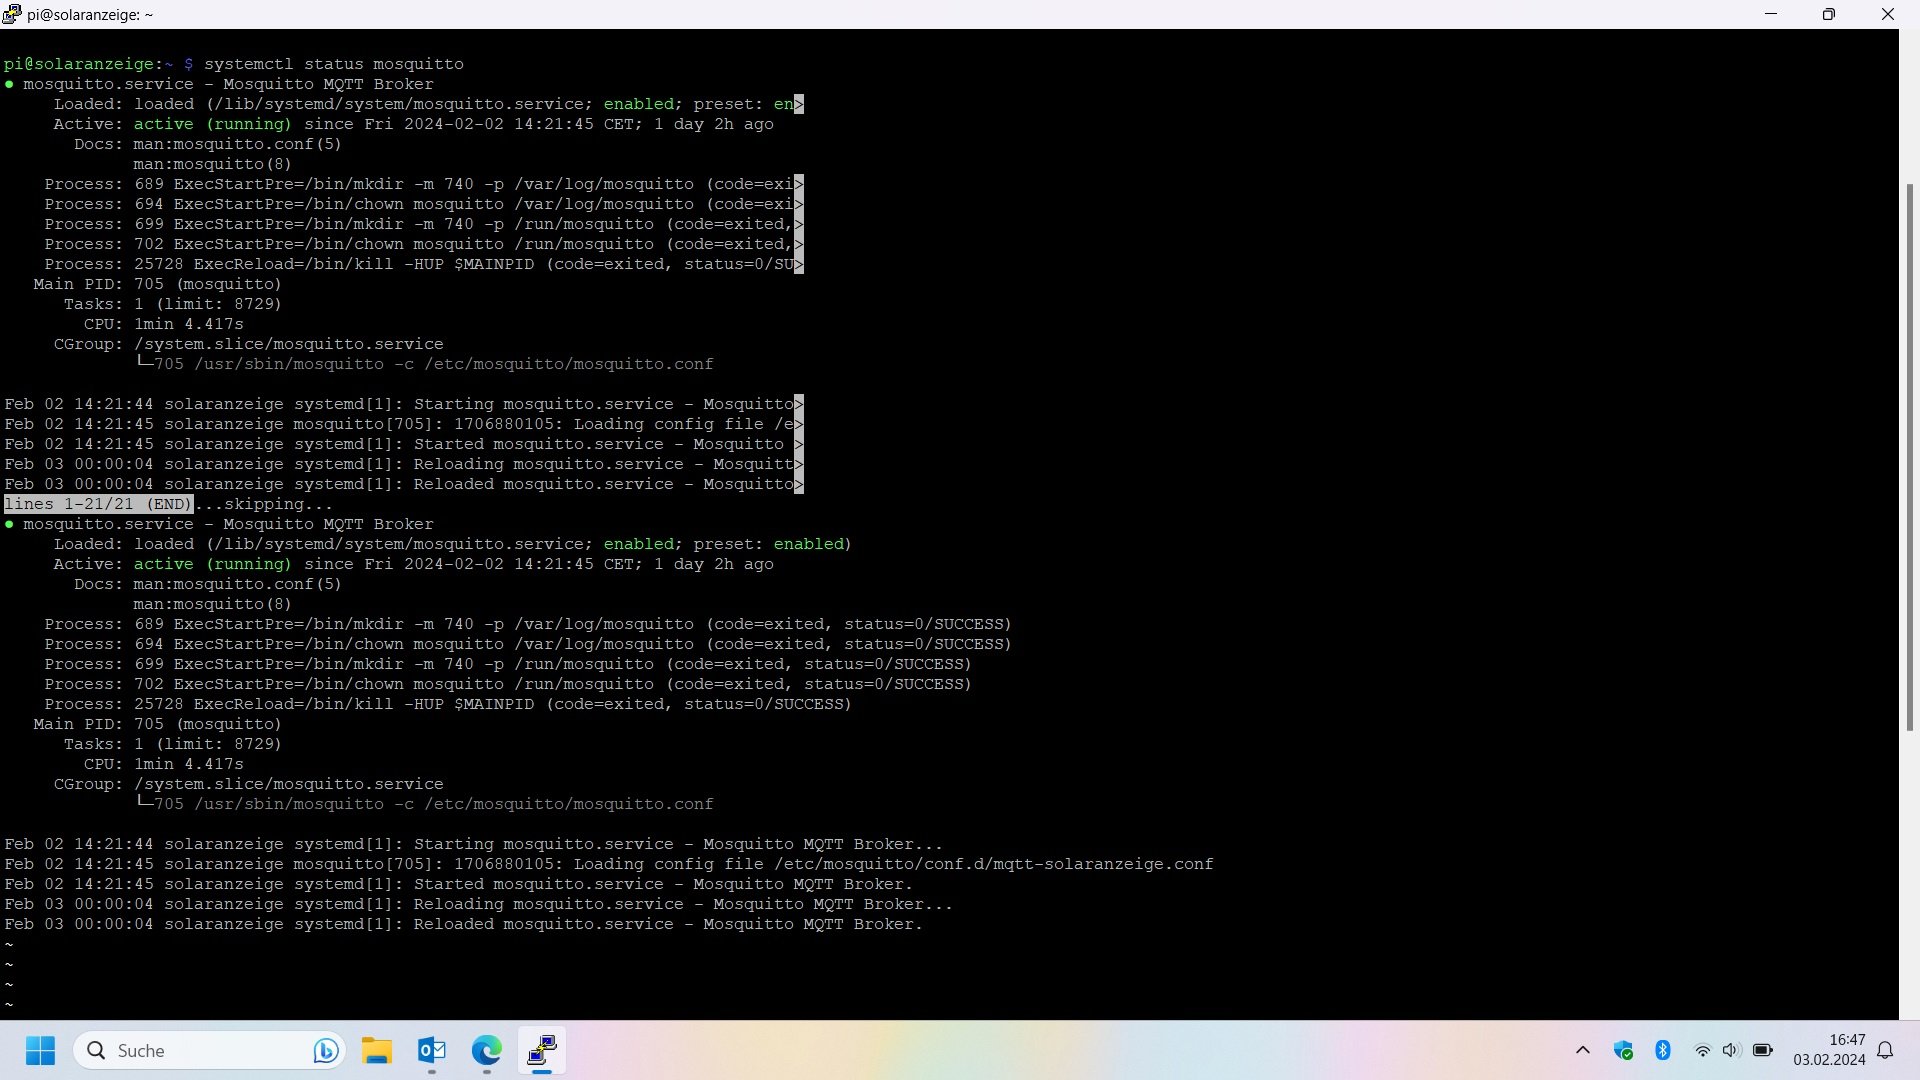Restore down the PuTTY window
This screenshot has height=1080, width=1920.
[x=1828, y=14]
